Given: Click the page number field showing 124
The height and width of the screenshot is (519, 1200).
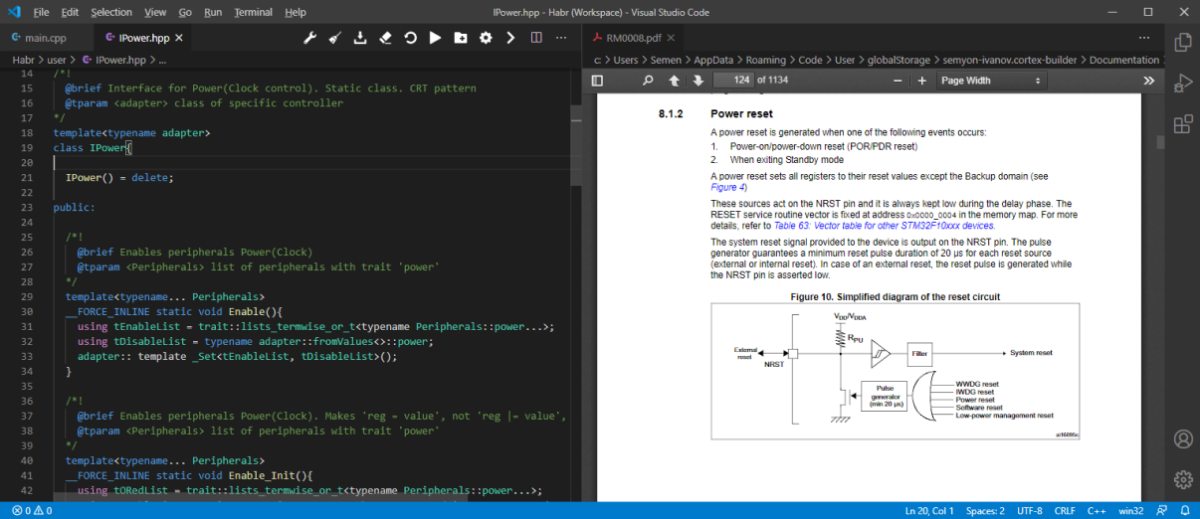Looking at the screenshot, I should point(735,80).
